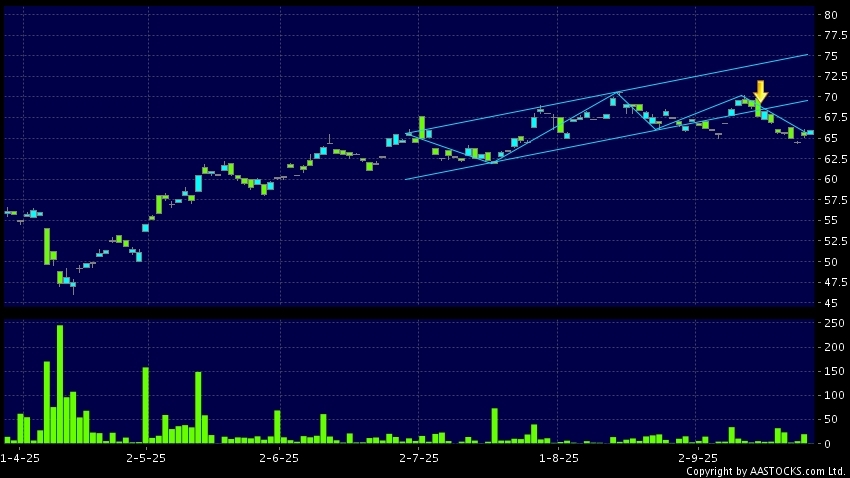
Task: Click the 250 label on the volume axis
Action: point(834,323)
